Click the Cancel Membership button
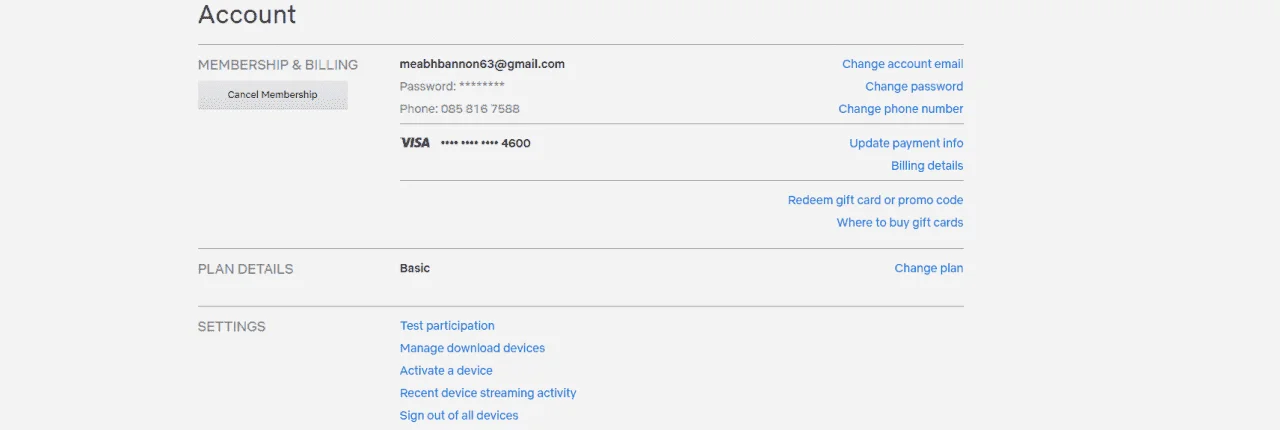The width and height of the screenshot is (1280, 430). point(273,95)
